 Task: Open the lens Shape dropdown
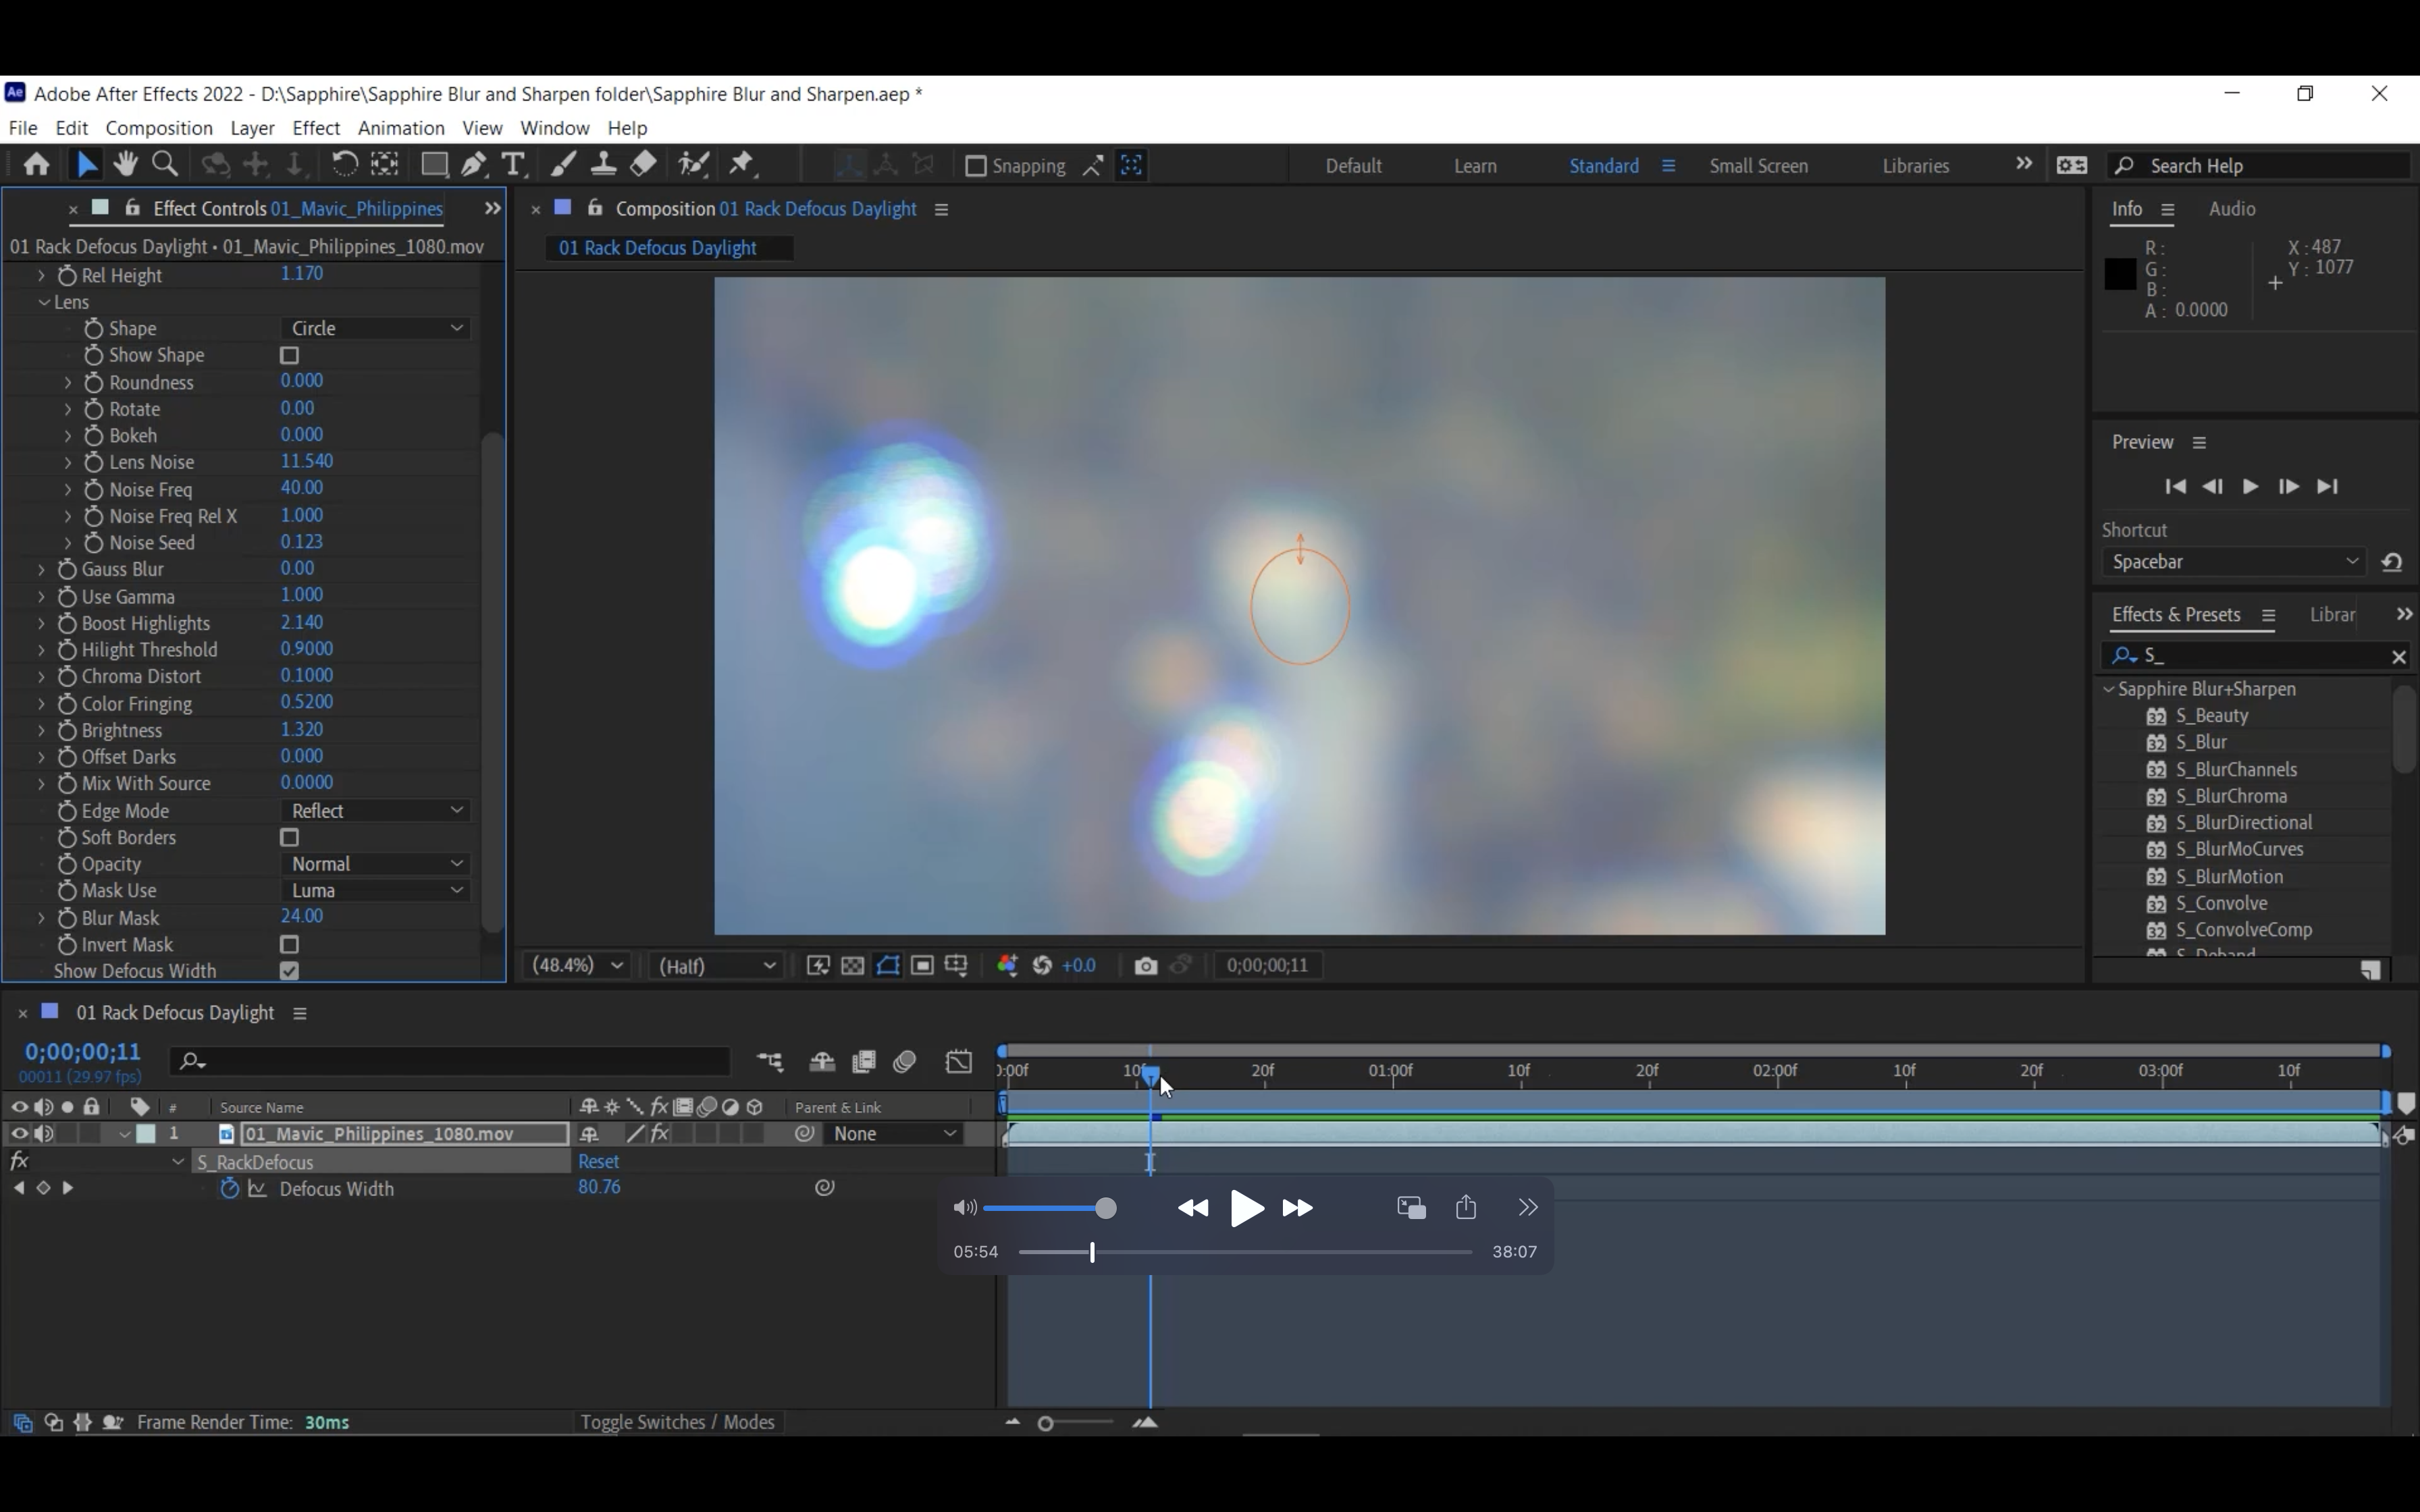click(x=375, y=328)
